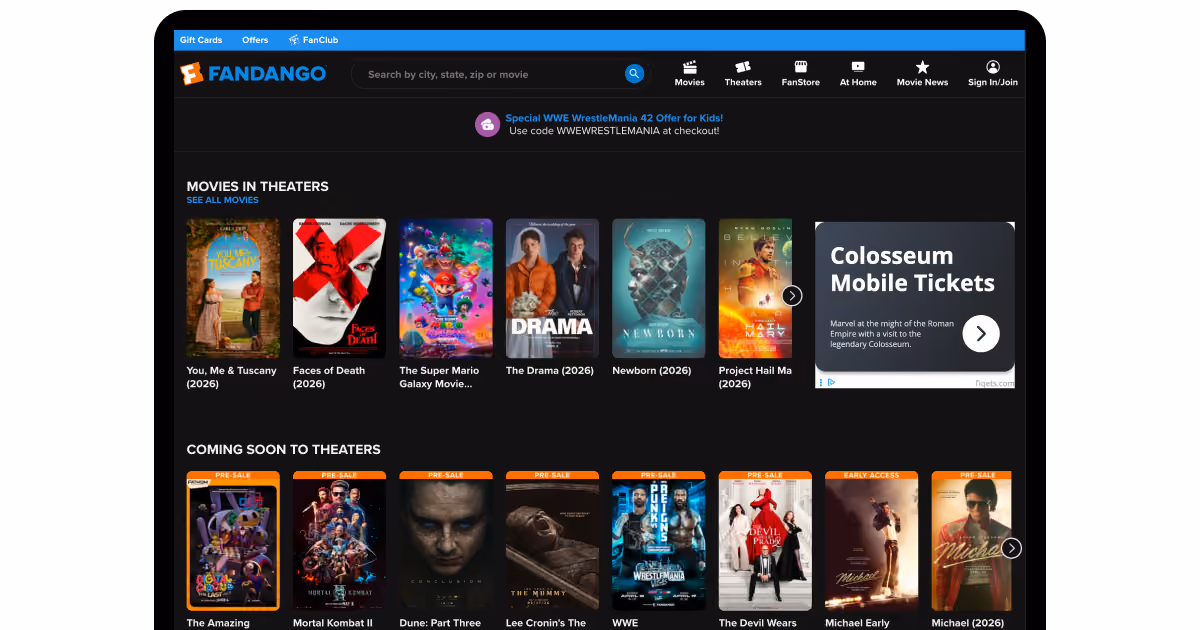The image size is (1200, 630).
Task: Open the Faces of Death poster
Action: click(339, 288)
